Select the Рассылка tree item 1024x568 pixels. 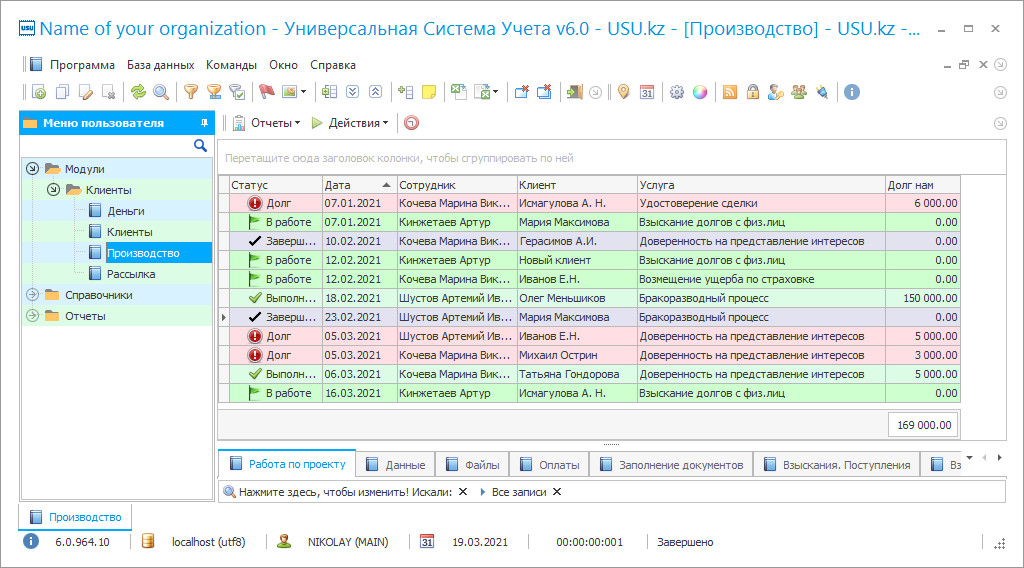tap(131, 274)
